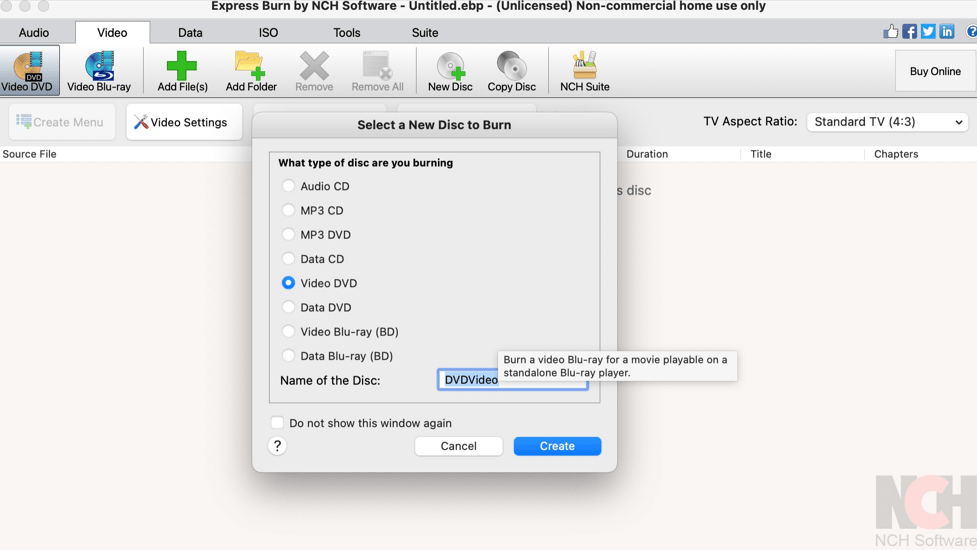Expand the TV Aspect Ratio dropdown
The height and width of the screenshot is (550, 977).
point(888,122)
